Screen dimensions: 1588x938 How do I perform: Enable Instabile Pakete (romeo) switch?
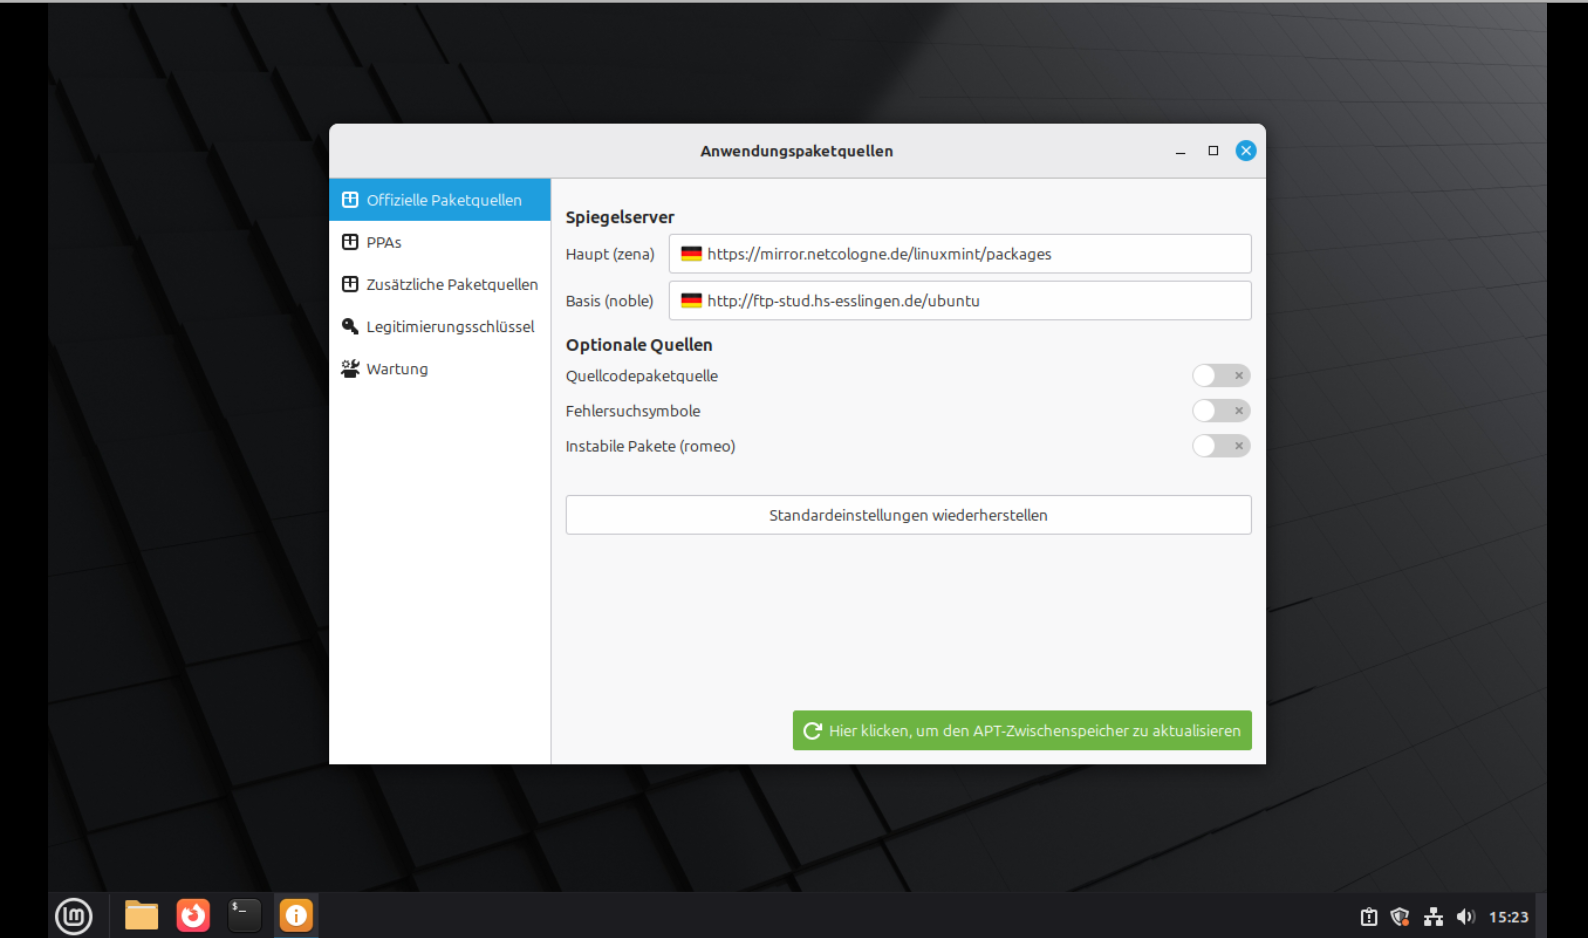click(x=1220, y=446)
